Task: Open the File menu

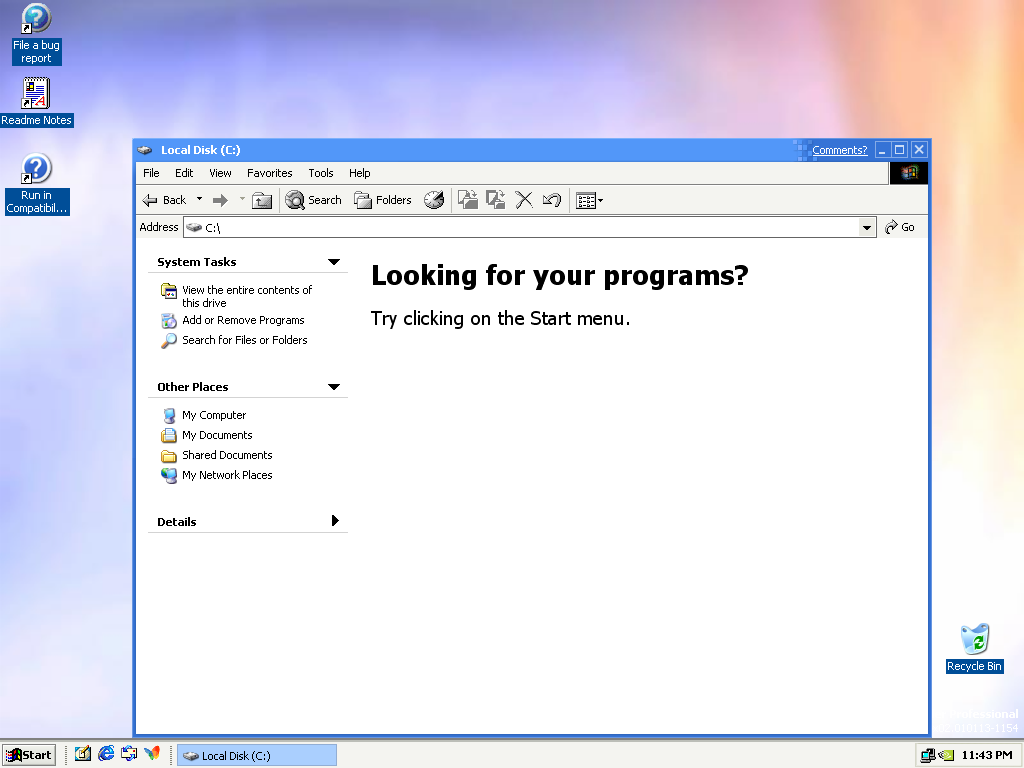Action: (152, 173)
